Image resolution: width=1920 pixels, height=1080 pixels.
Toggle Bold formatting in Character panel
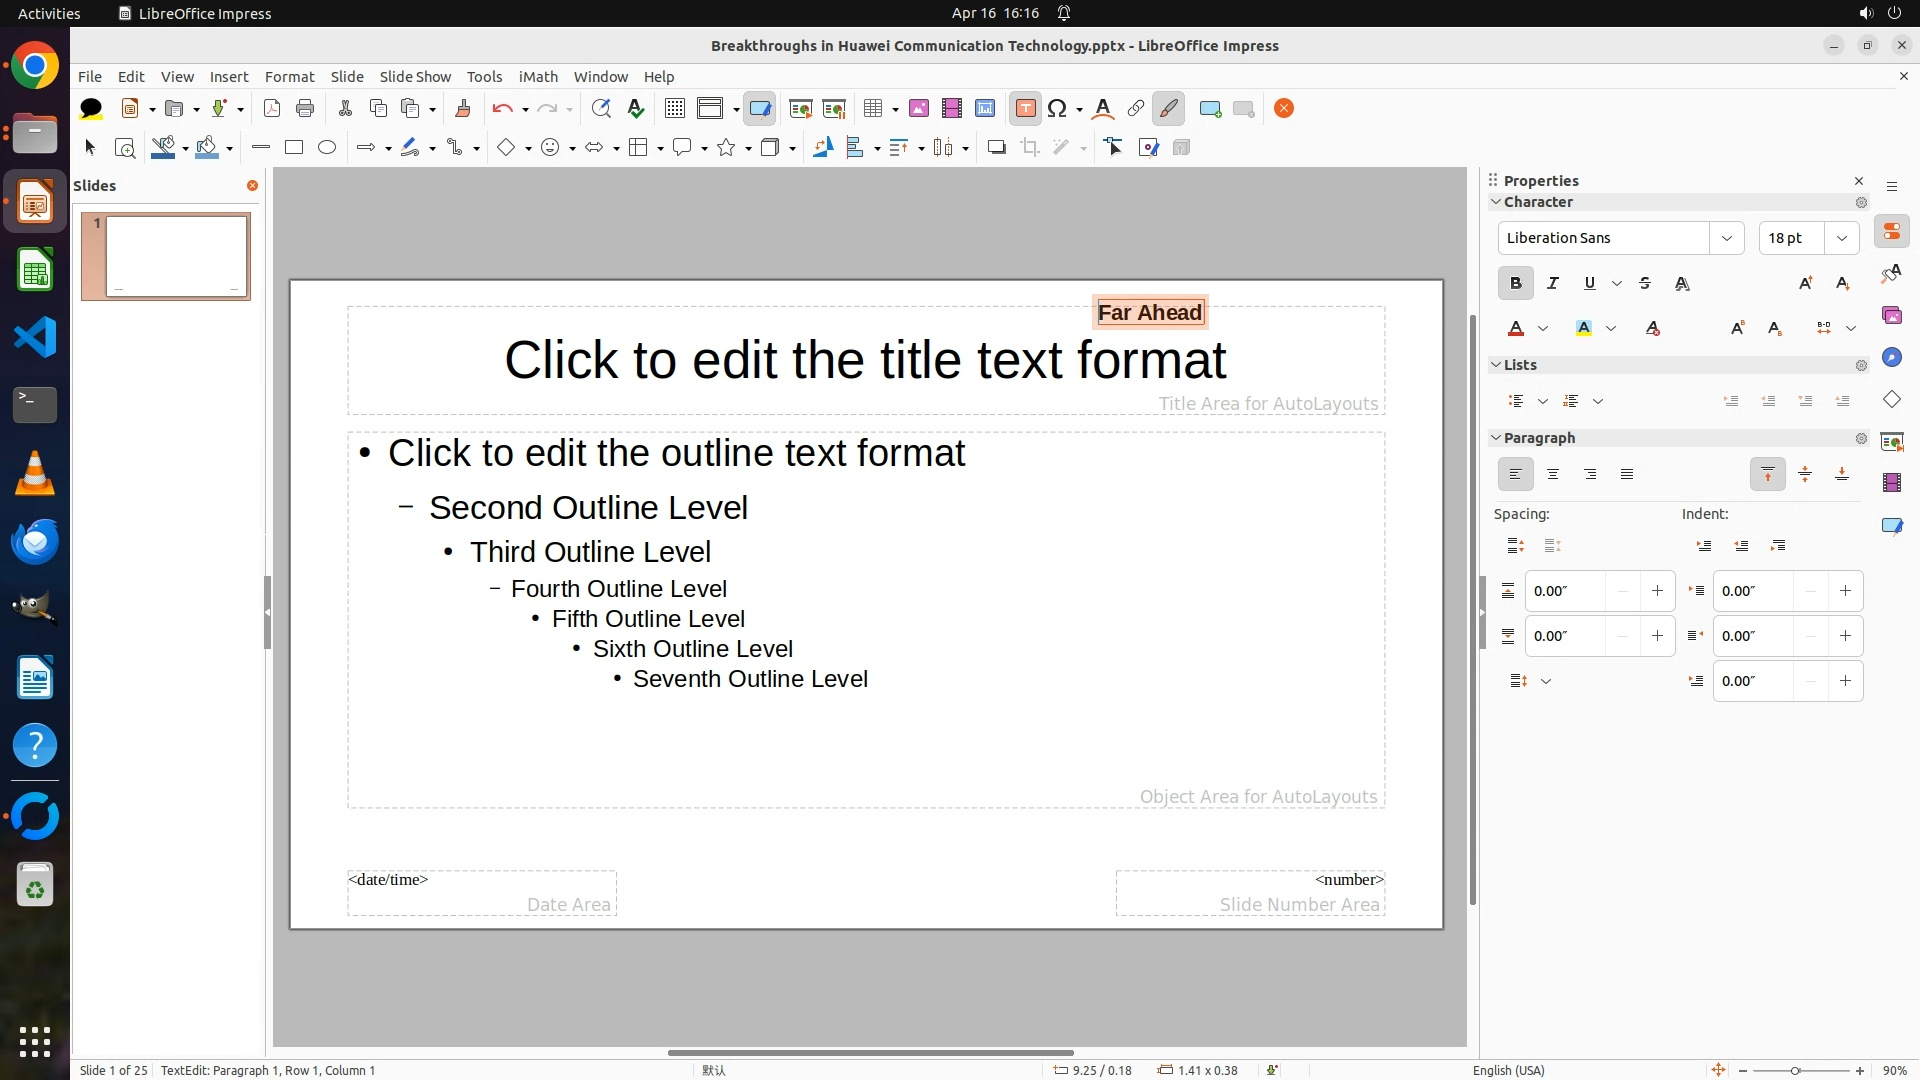pyautogui.click(x=1515, y=284)
